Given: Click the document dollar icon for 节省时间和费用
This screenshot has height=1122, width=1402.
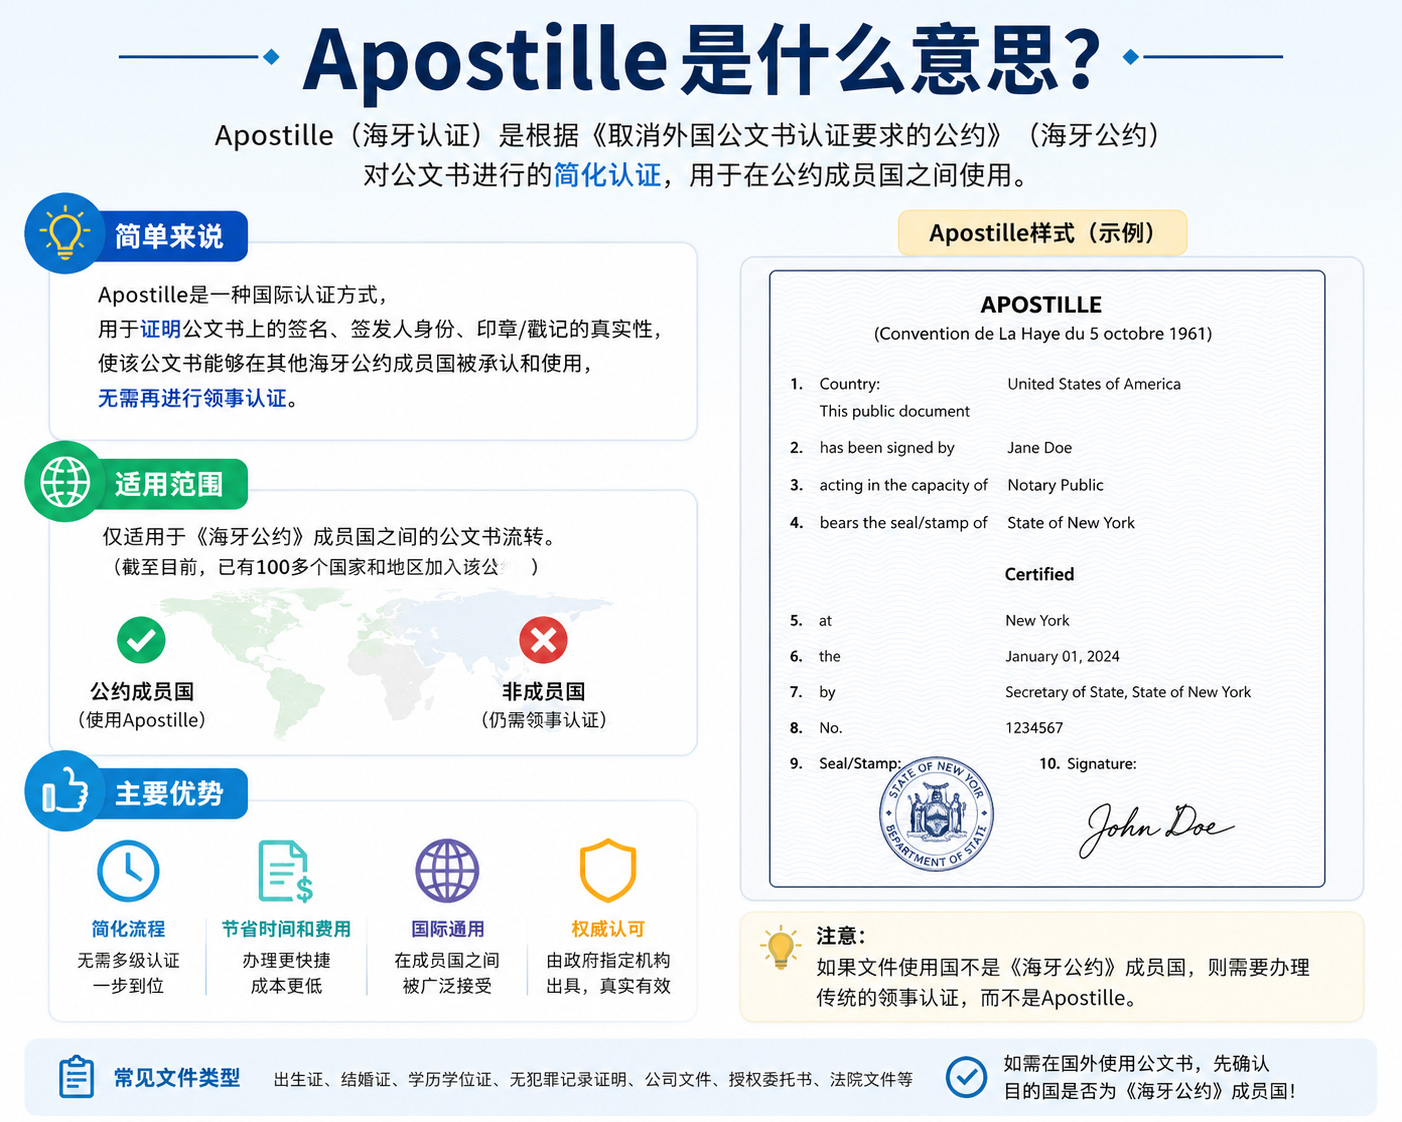Looking at the screenshot, I should [x=285, y=871].
